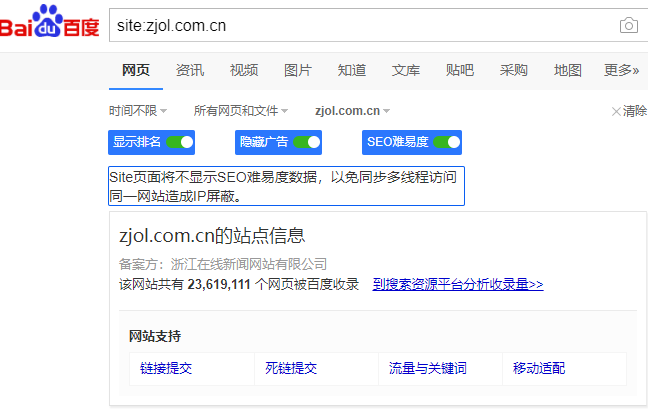
Task: Click the 网站支持 section title
Action: (x=155, y=336)
